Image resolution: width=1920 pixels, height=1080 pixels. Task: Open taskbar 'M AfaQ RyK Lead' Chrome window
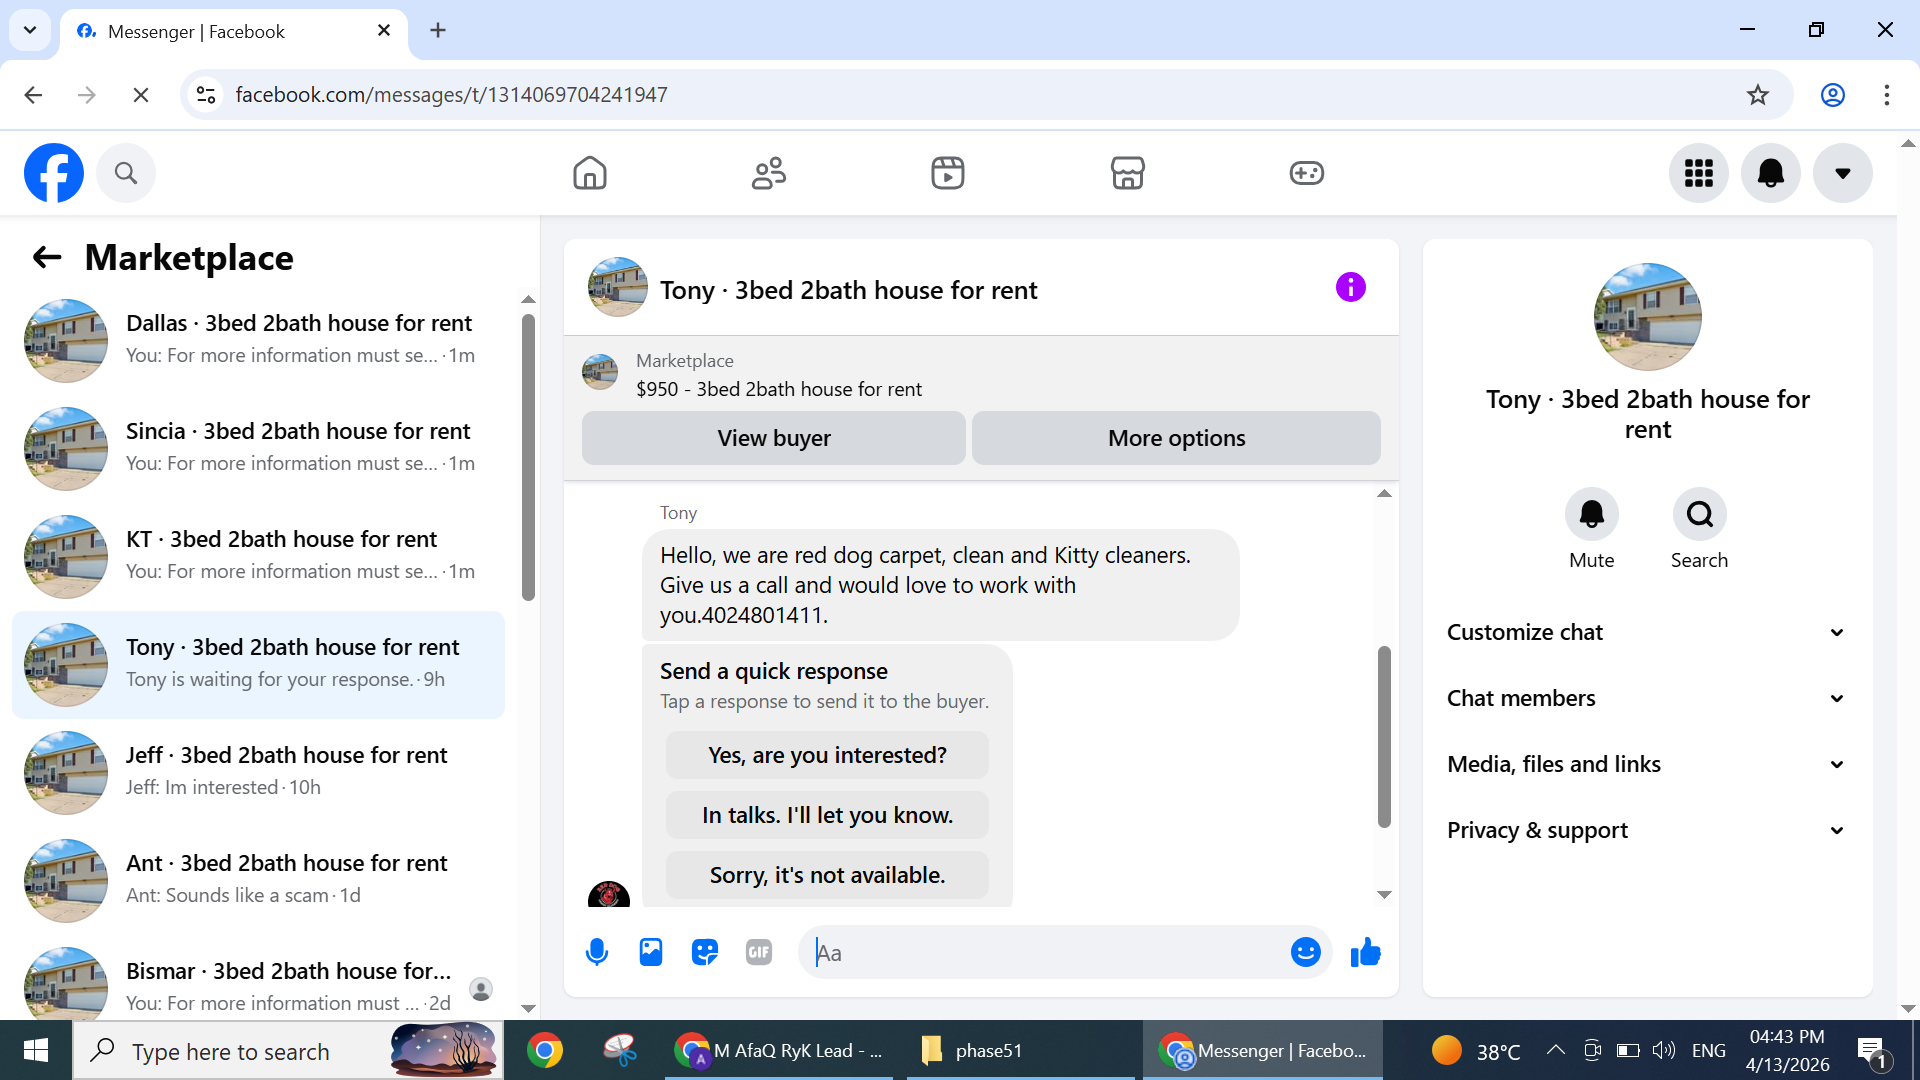779,1051
